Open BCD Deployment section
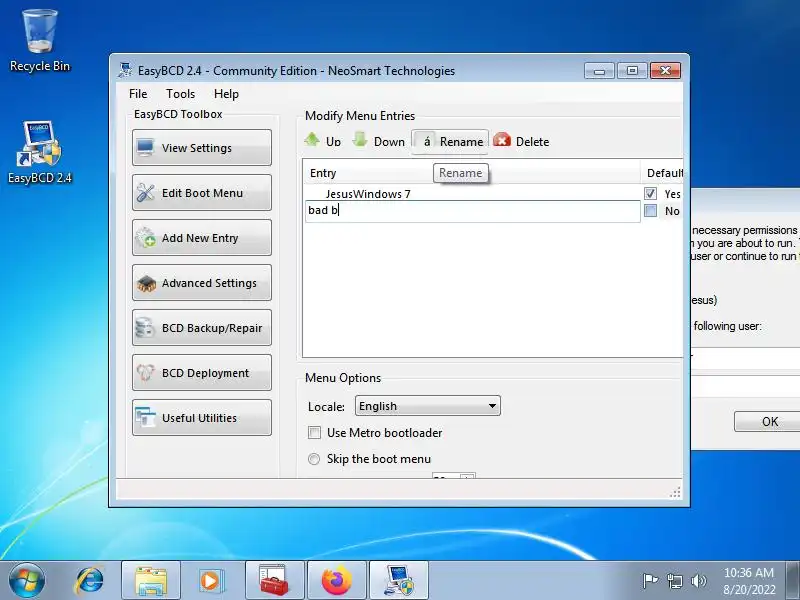 tap(202, 372)
